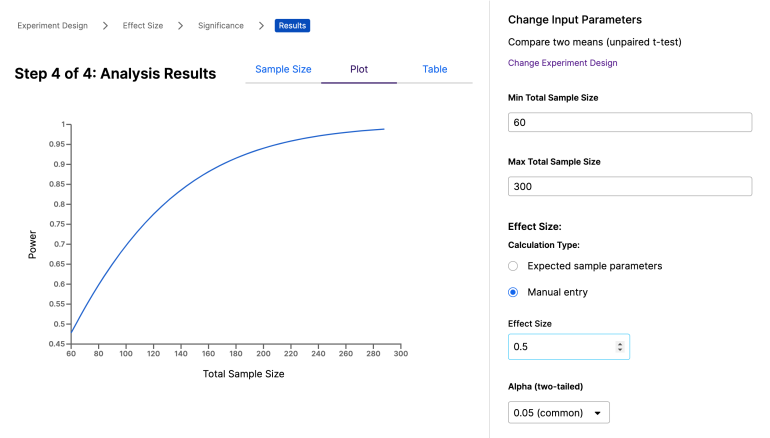Image resolution: width=770 pixels, height=438 pixels.
Task: Click the highlighted Results breadcrumb
Action: pyautogui.click(x=292, y=25)
